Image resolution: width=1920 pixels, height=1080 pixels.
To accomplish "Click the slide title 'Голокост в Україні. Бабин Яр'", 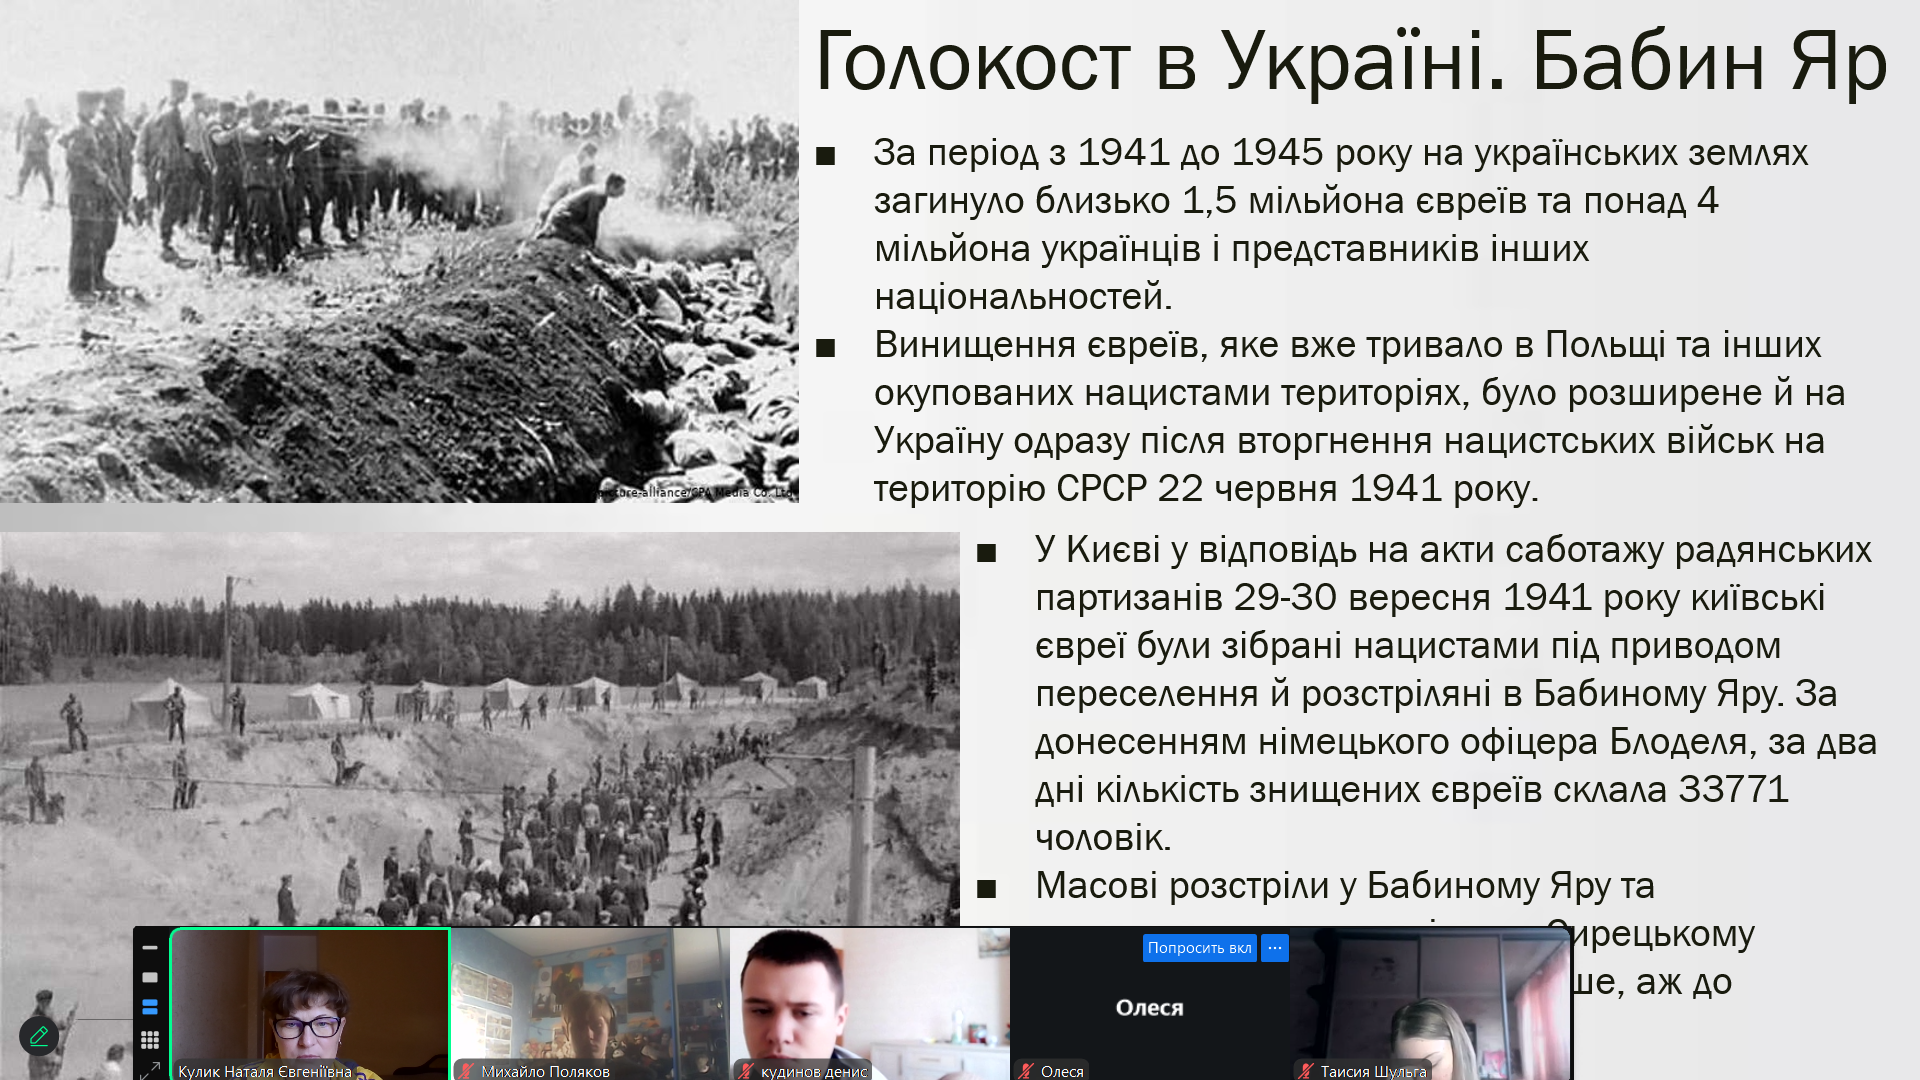I will 1350,62.
